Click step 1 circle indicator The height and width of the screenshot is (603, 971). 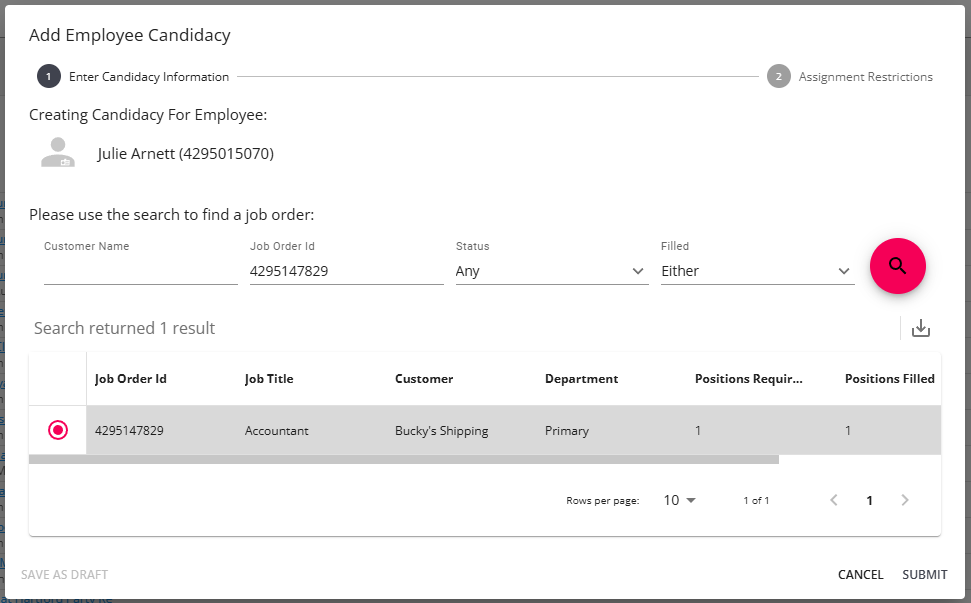click(x=48, y=77)
